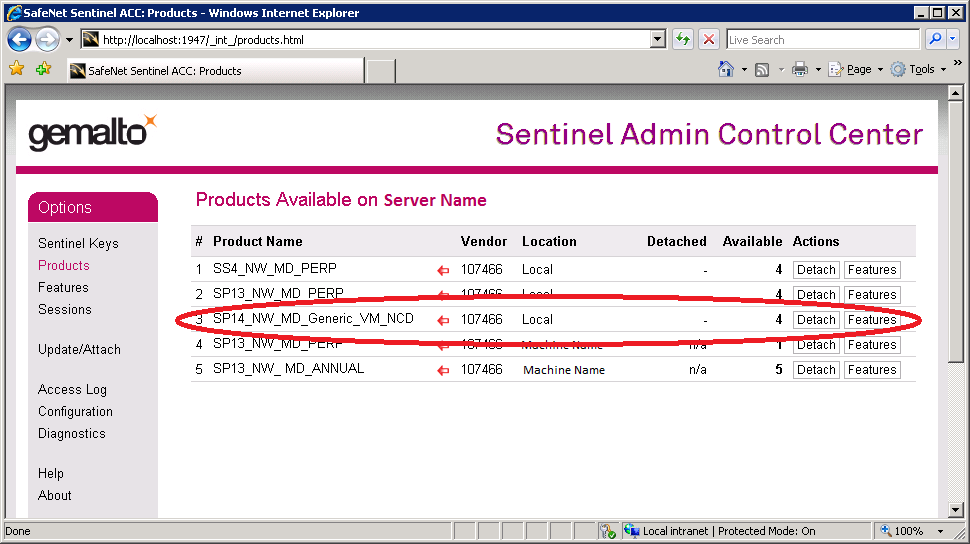Select Sessions in the Options sidebar
Image resolution: width=970 pixels, height=544 pixels.
point(64,309)
